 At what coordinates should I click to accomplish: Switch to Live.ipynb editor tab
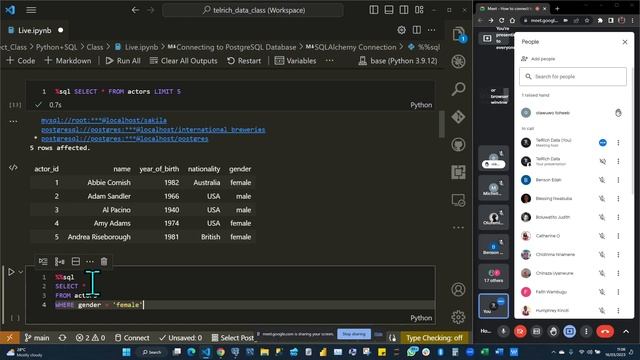pyautogui.click(x=35, y=30)
